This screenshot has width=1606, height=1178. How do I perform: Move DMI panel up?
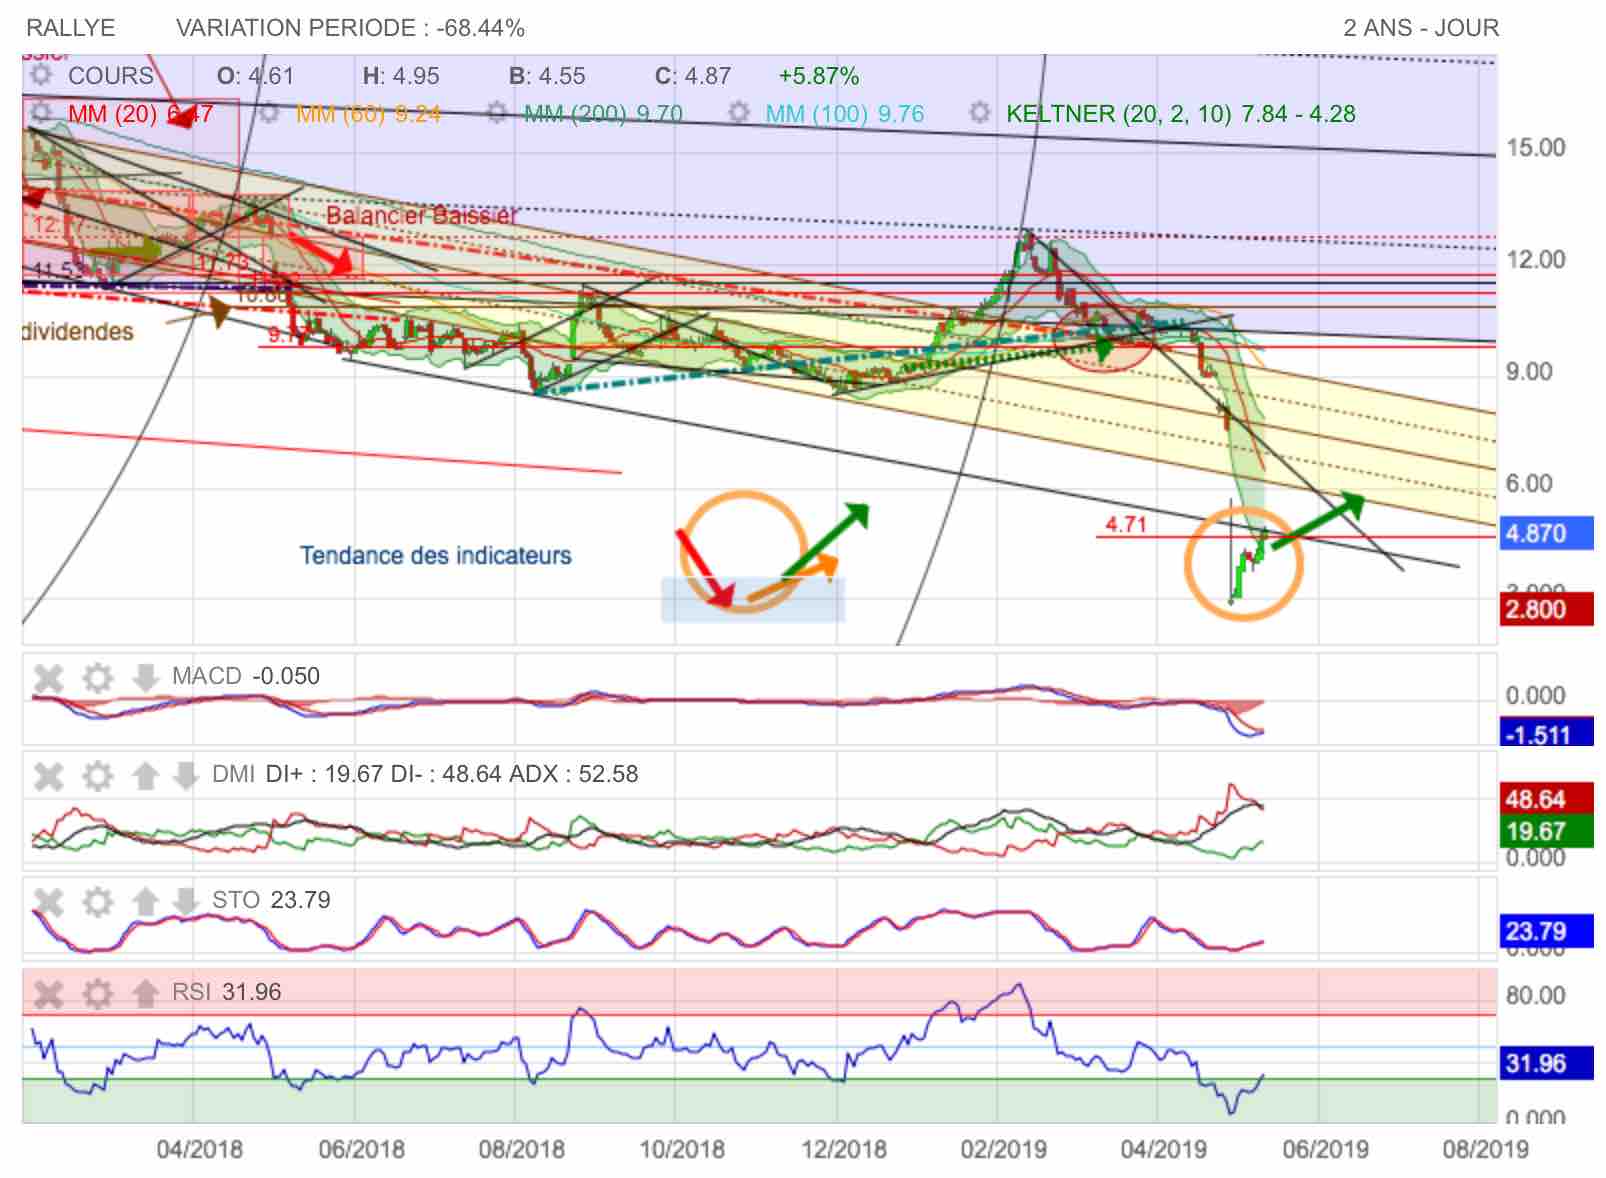pyautogui.click(x=145, y=776)
